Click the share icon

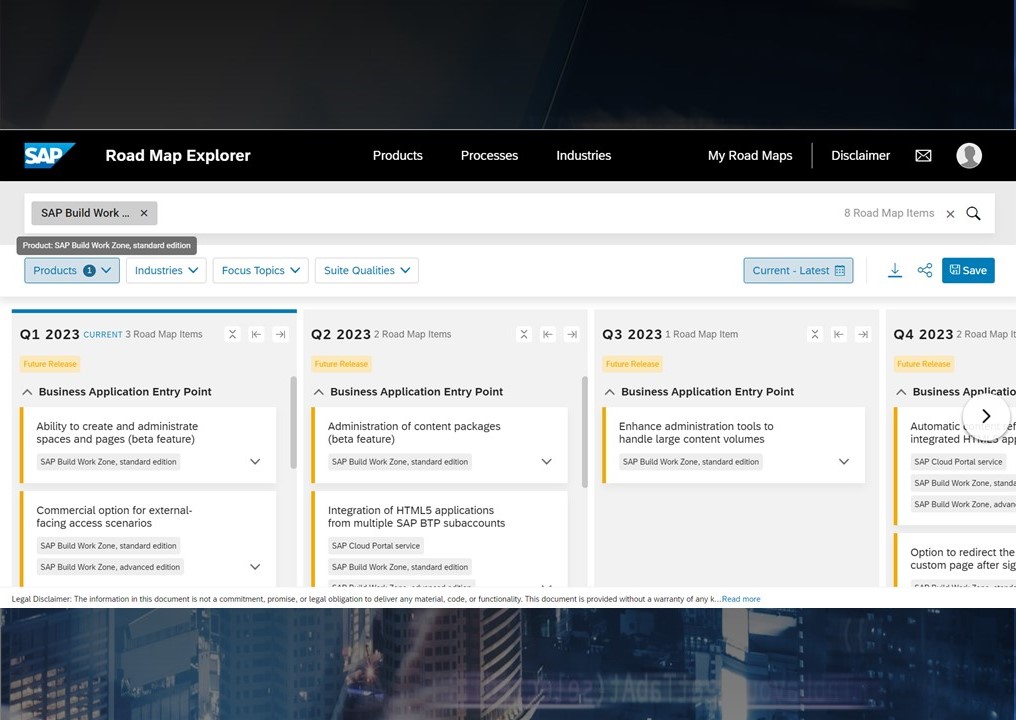point(925,270)
